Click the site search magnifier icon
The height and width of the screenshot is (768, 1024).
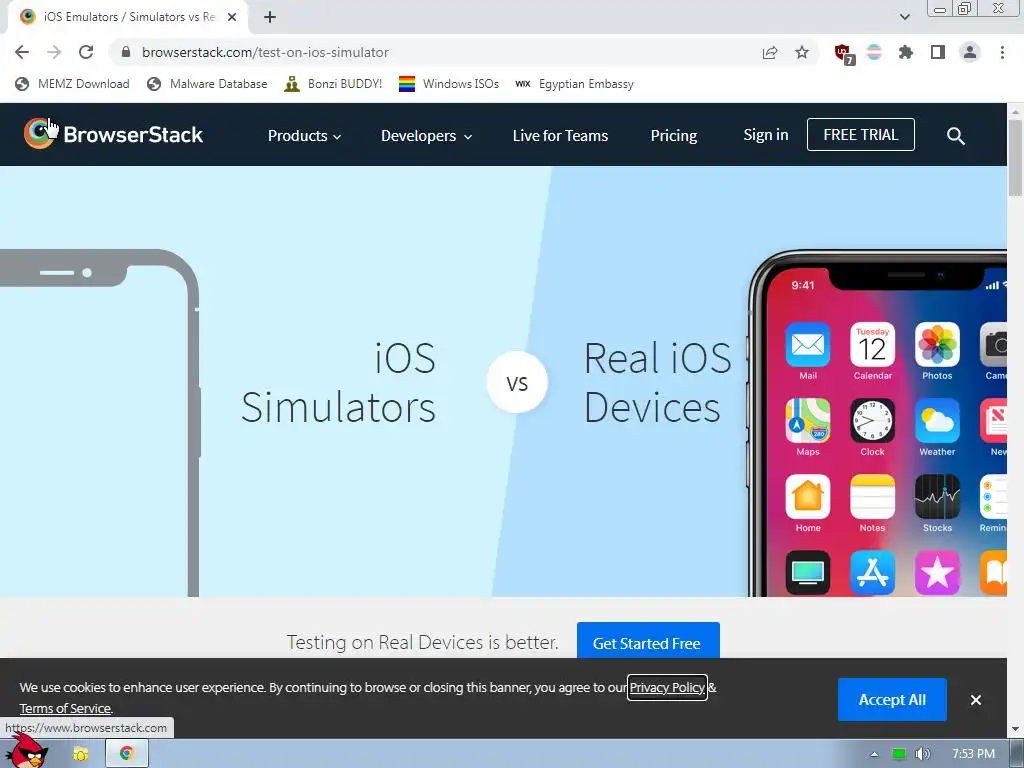pyautogui.click(x=955, y=136)
